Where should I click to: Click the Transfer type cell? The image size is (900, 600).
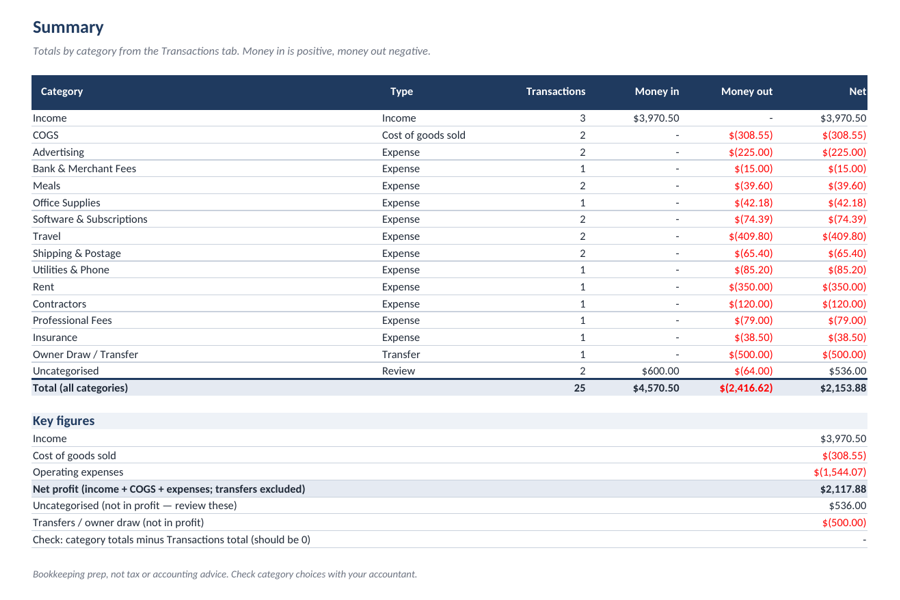(401, 354)
